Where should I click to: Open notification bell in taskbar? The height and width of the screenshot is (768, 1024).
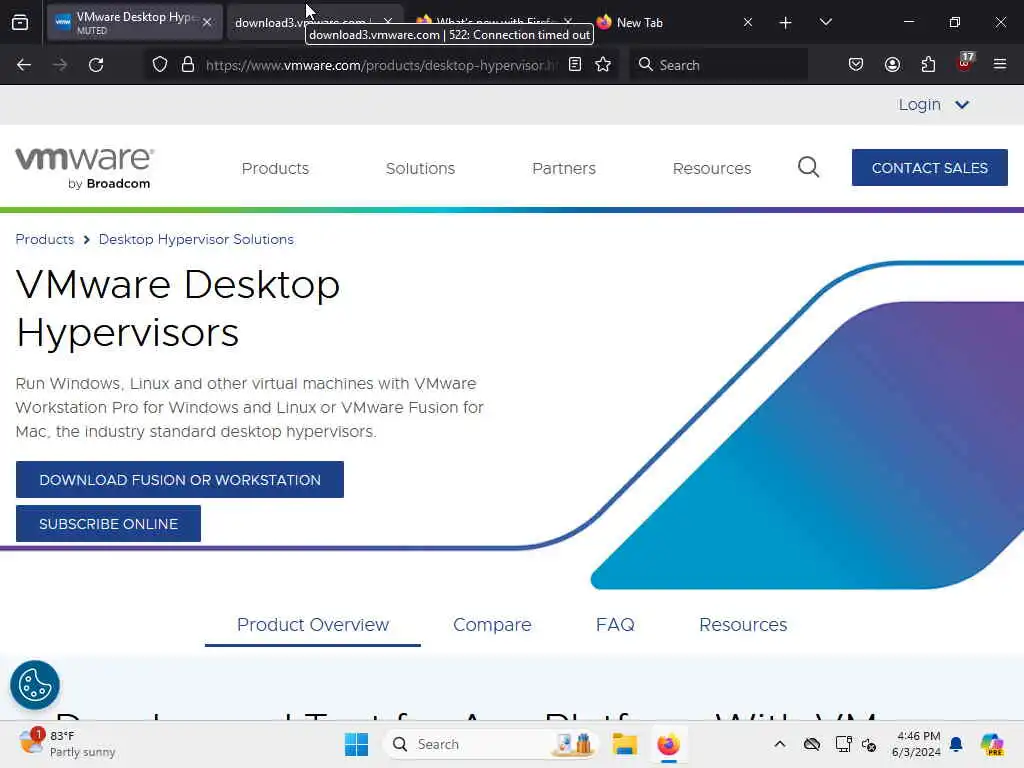click(x=956, y=744)
